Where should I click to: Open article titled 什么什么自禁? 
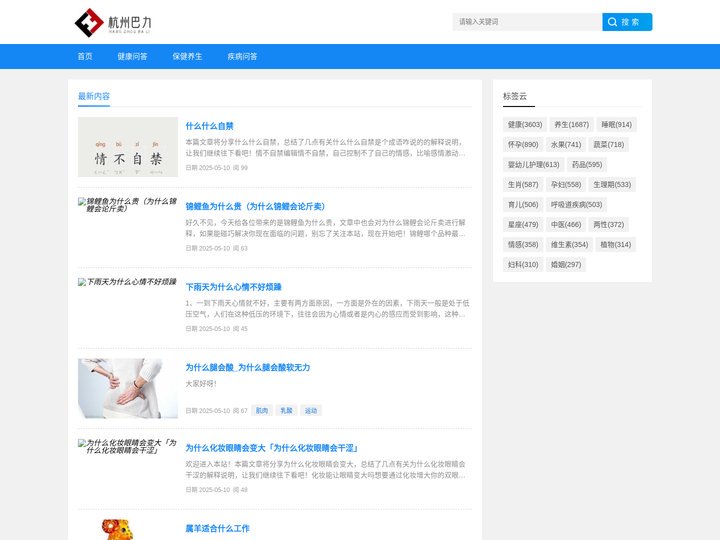click(x=209, y=126)
